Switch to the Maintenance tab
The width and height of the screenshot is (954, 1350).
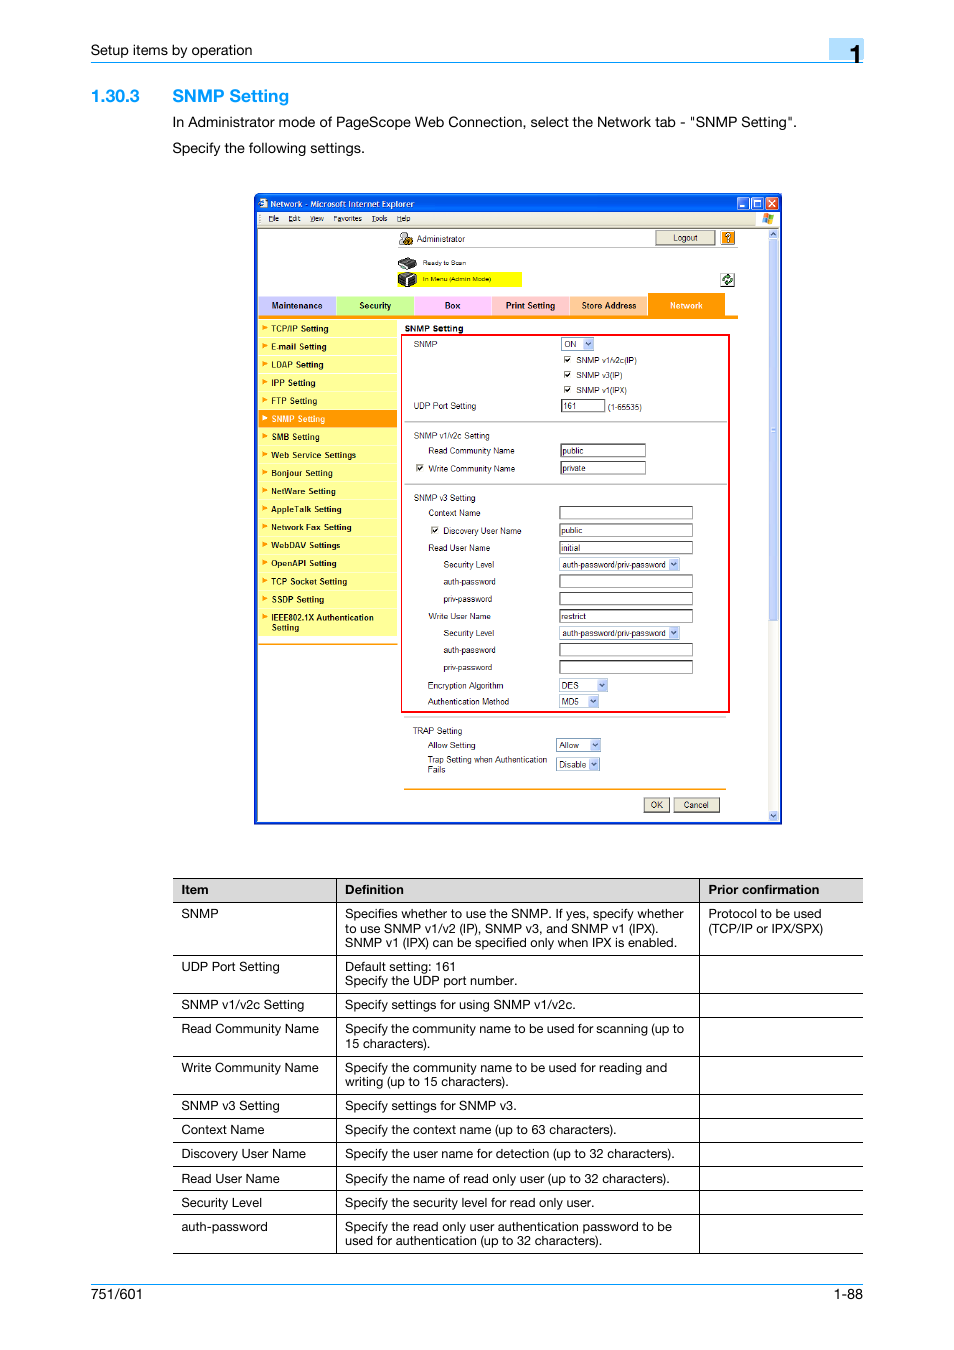297,306
